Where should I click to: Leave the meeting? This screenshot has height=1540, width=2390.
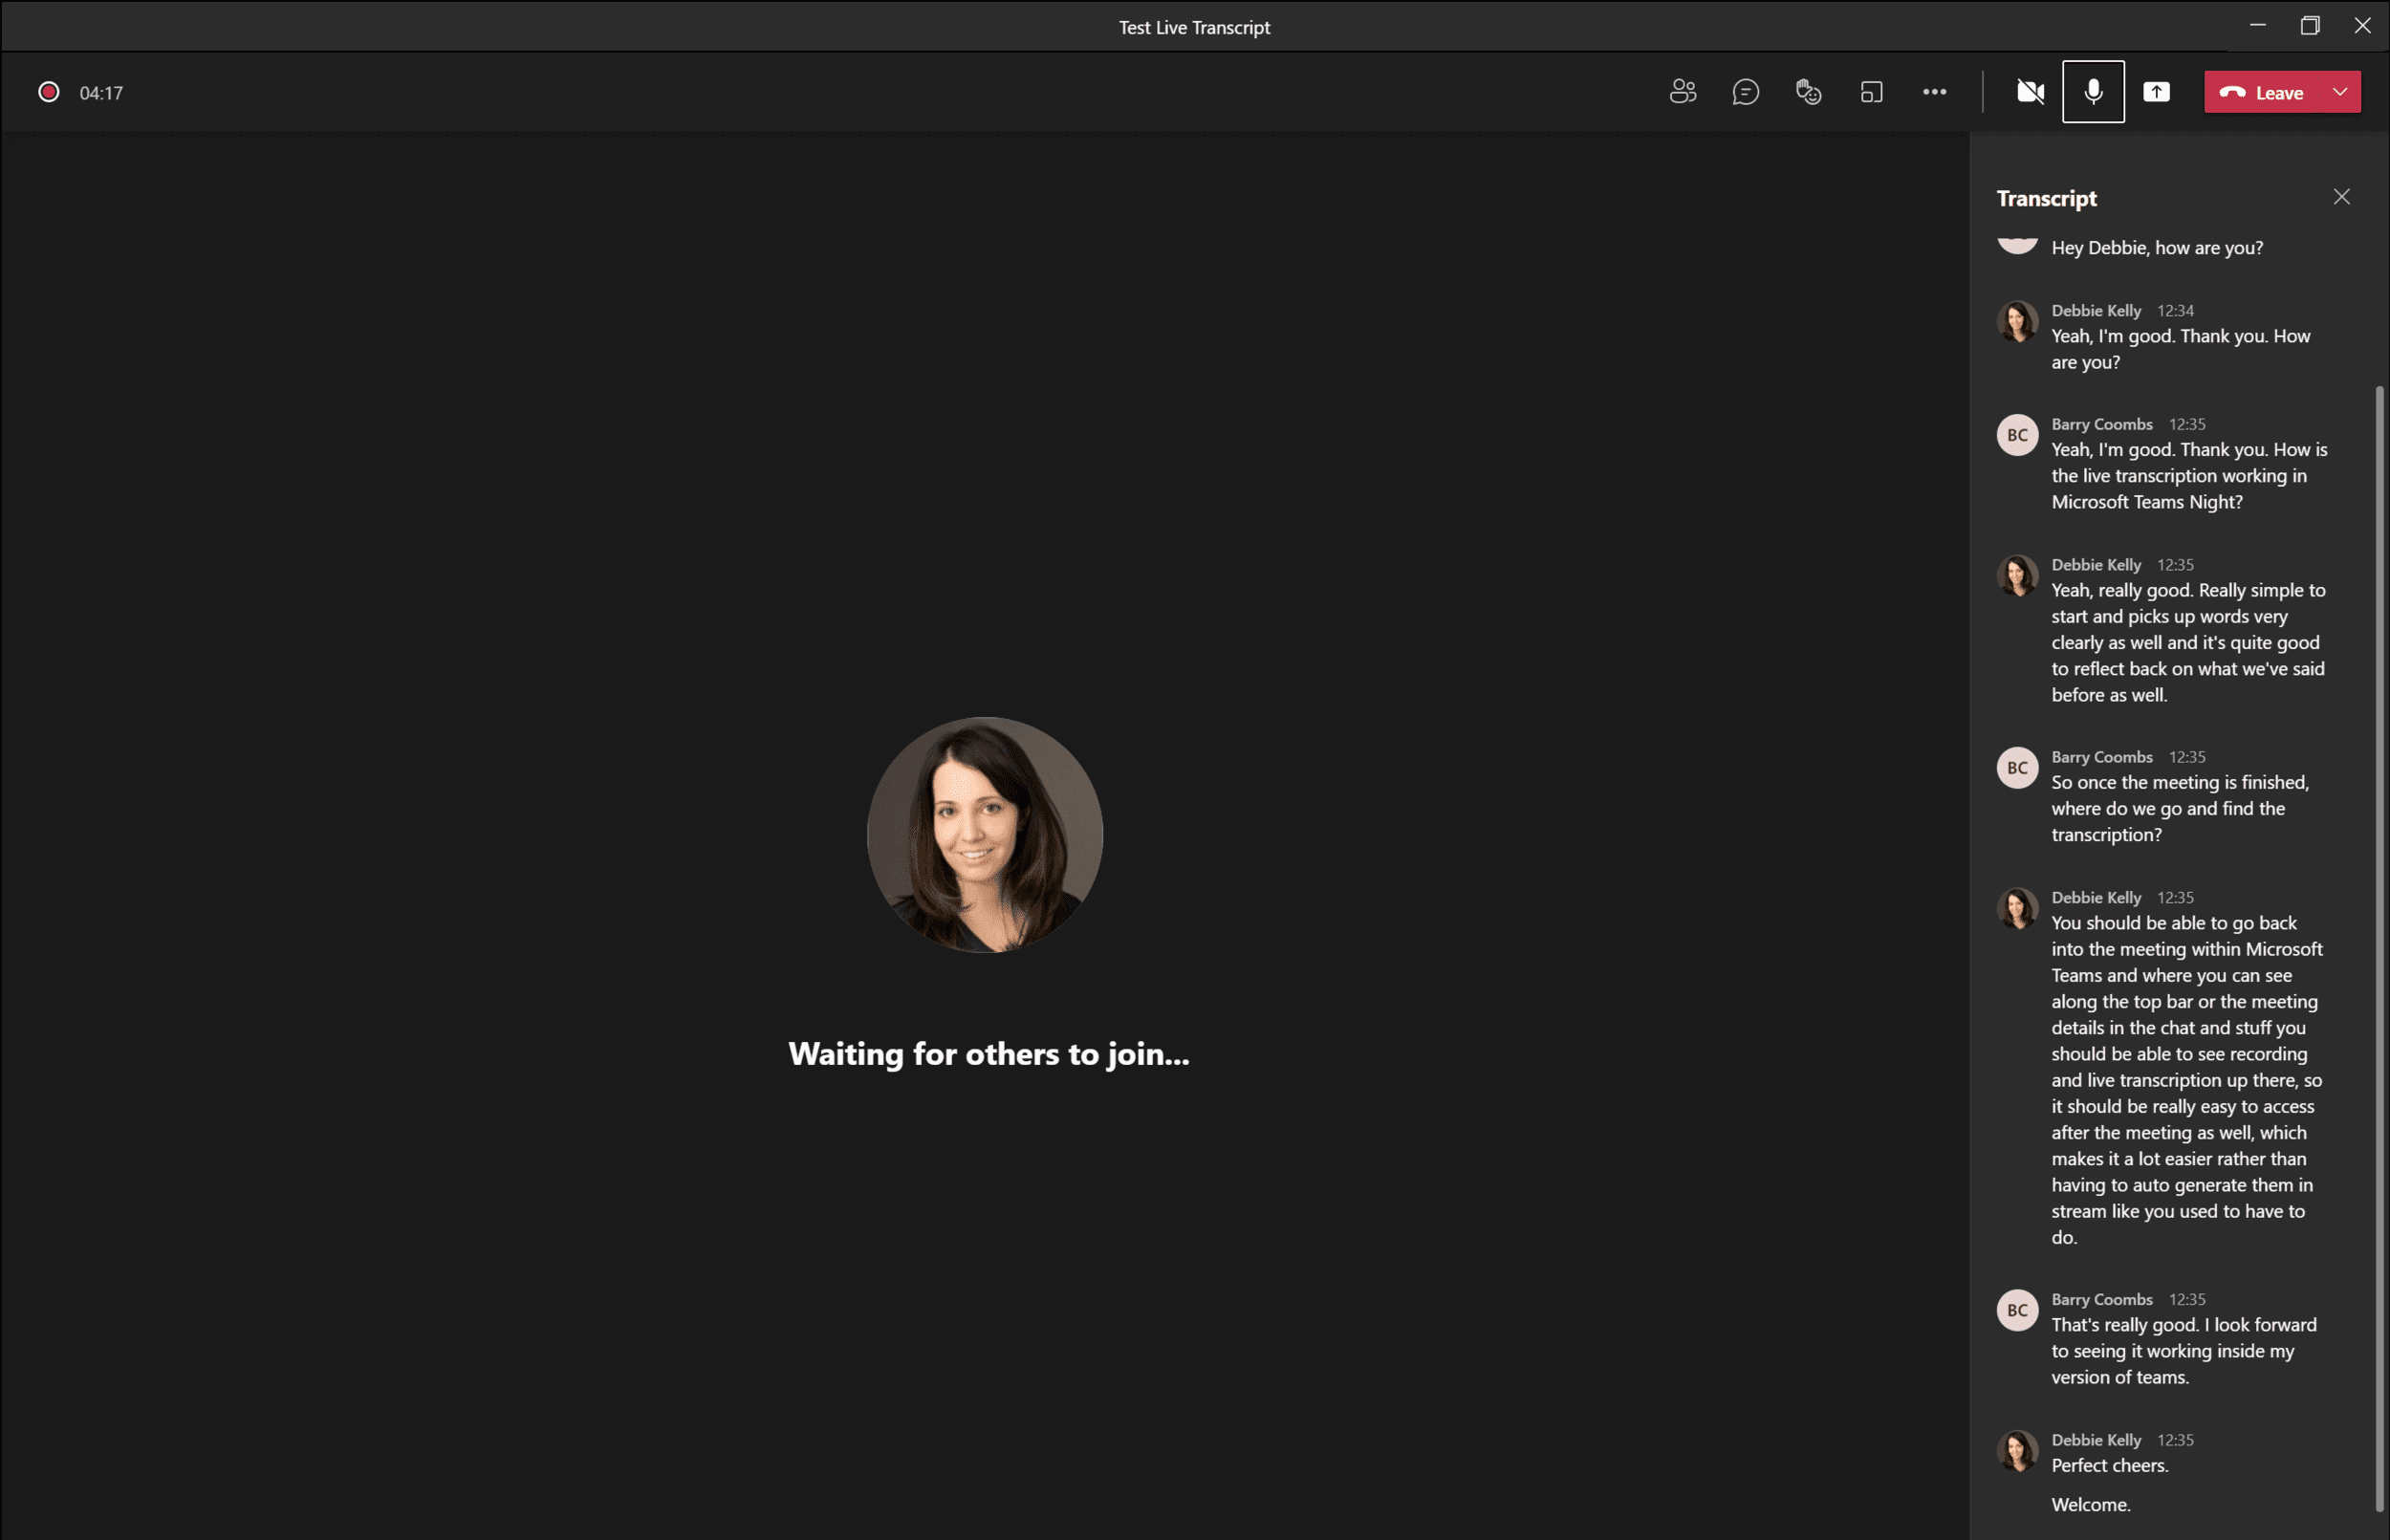pyautogui.click(x=2270, y=92)
